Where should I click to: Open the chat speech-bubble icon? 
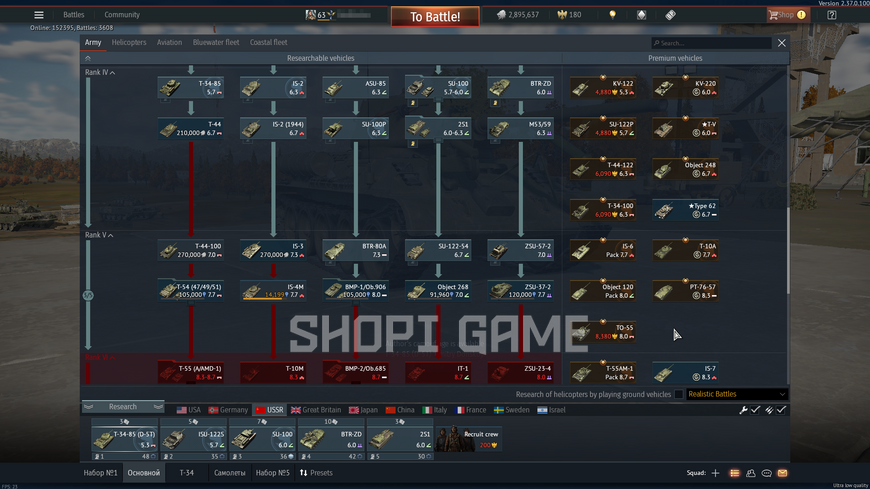pyautogui.click(x=766, y=473)
